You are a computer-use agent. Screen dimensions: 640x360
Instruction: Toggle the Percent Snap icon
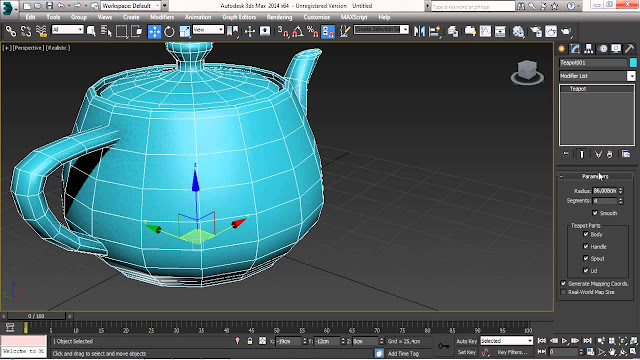(x=313, y=31)
